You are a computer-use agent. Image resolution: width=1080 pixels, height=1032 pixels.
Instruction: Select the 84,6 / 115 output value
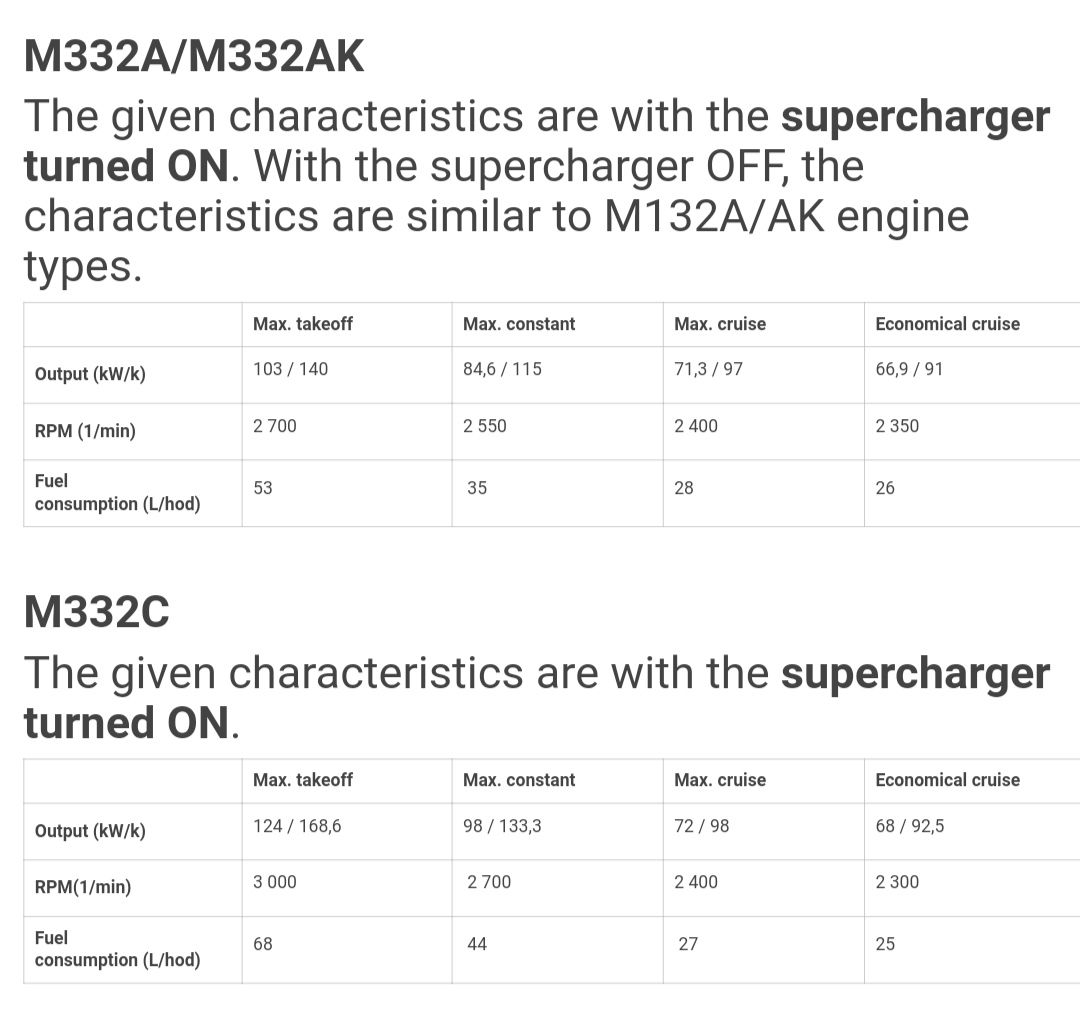pos(502,369)
